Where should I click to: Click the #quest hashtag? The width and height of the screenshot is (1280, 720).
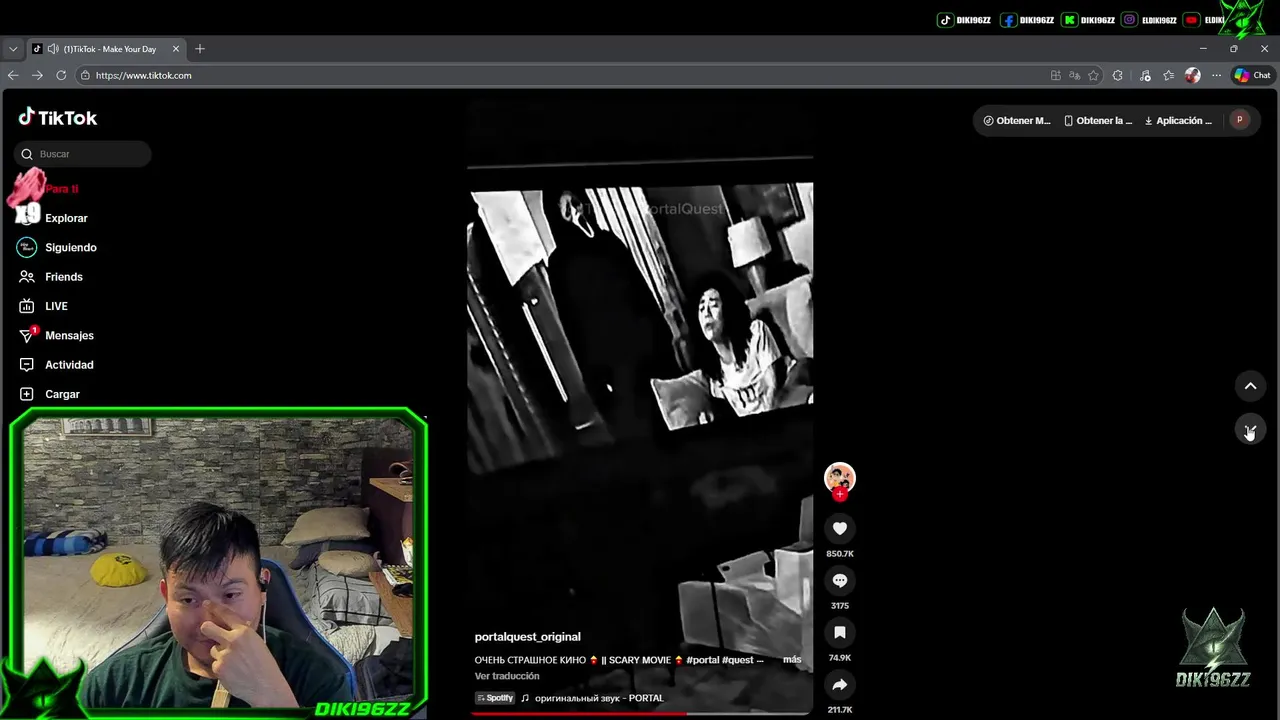738,660
